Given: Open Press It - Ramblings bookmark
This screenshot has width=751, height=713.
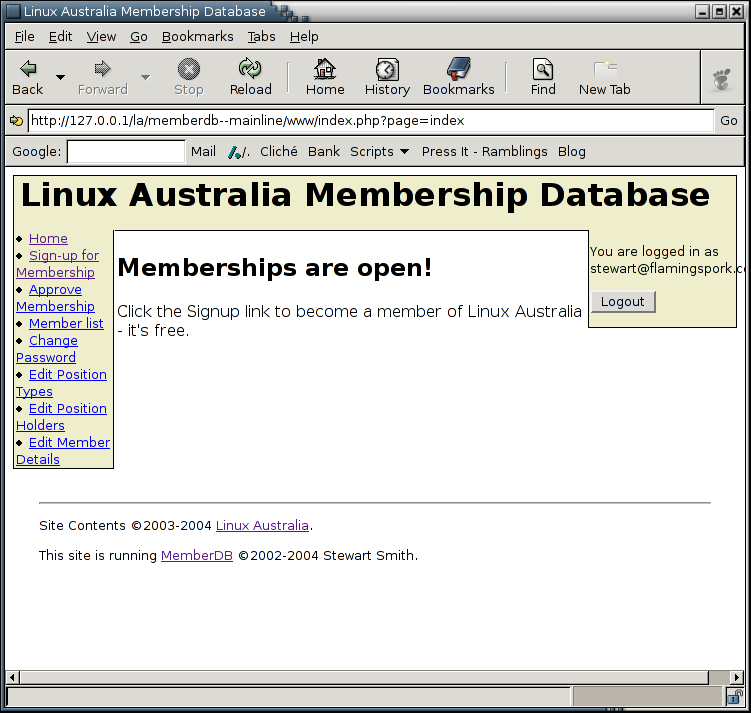Looking at the screenshot, I should point(484,152).
